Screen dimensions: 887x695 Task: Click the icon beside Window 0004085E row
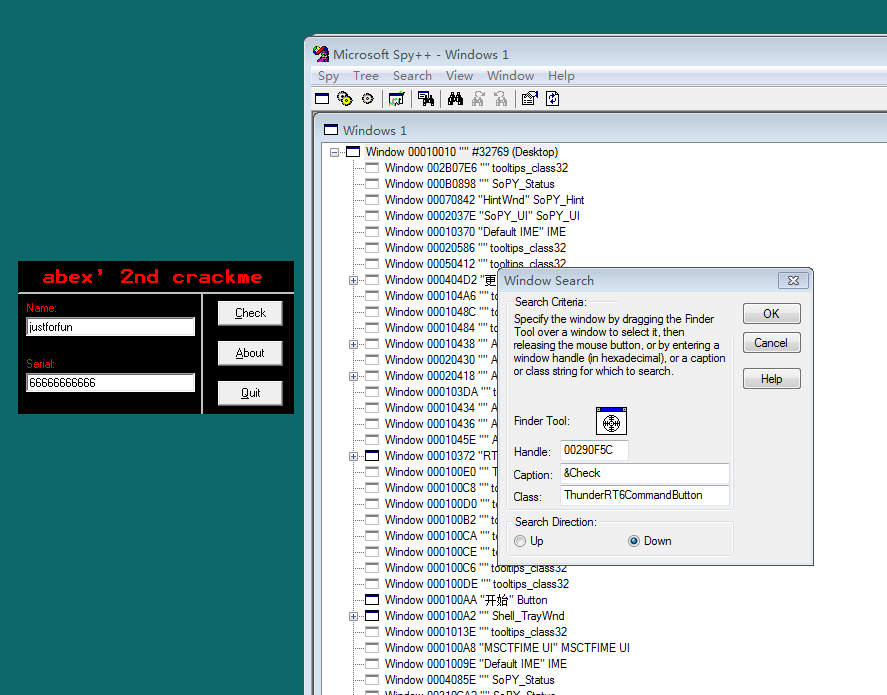[x=372, y=680]
